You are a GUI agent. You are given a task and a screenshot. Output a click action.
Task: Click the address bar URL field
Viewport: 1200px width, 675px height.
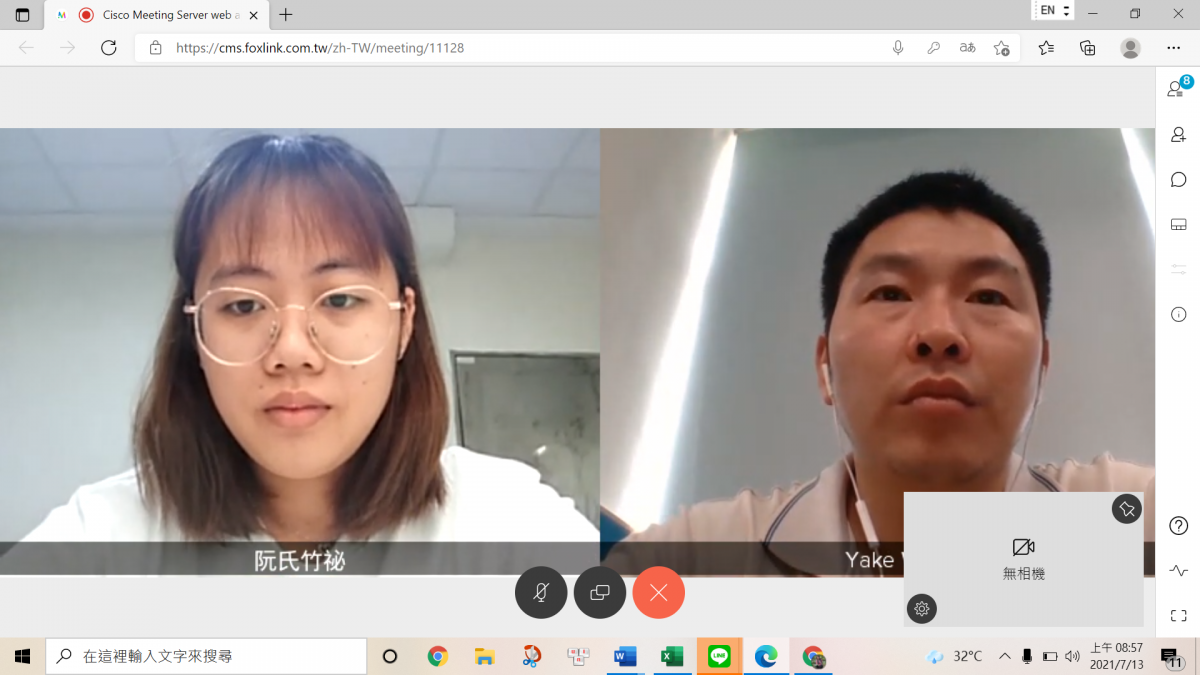click(500, 48)
